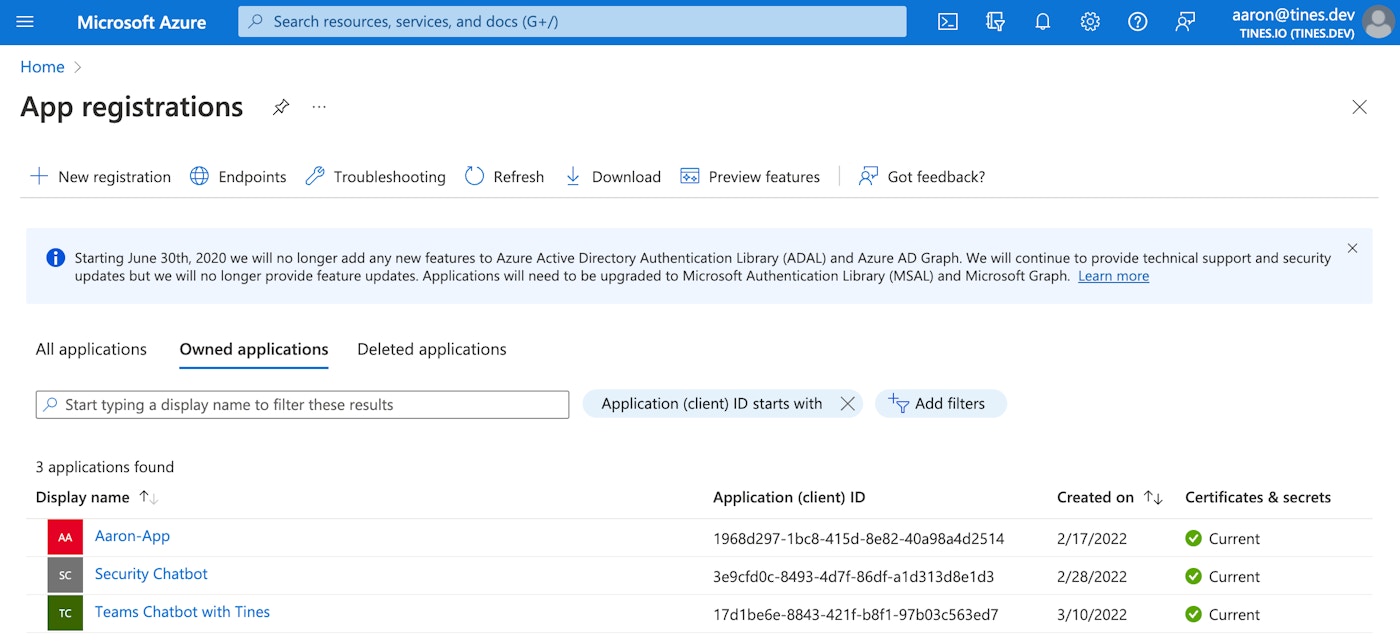Open the ellipsis more options menu
The height and width of the screenshot is (642, 1400).
319,107
